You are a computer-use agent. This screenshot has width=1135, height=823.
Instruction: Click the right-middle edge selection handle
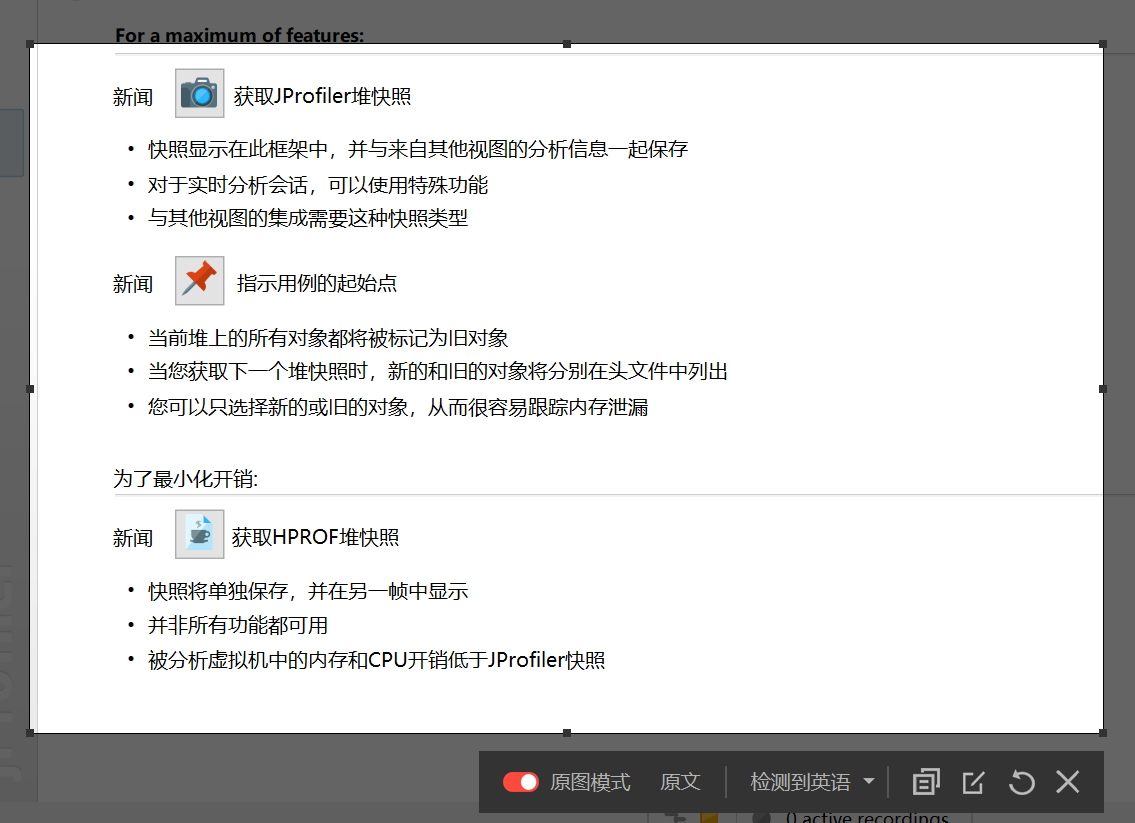1103,388
